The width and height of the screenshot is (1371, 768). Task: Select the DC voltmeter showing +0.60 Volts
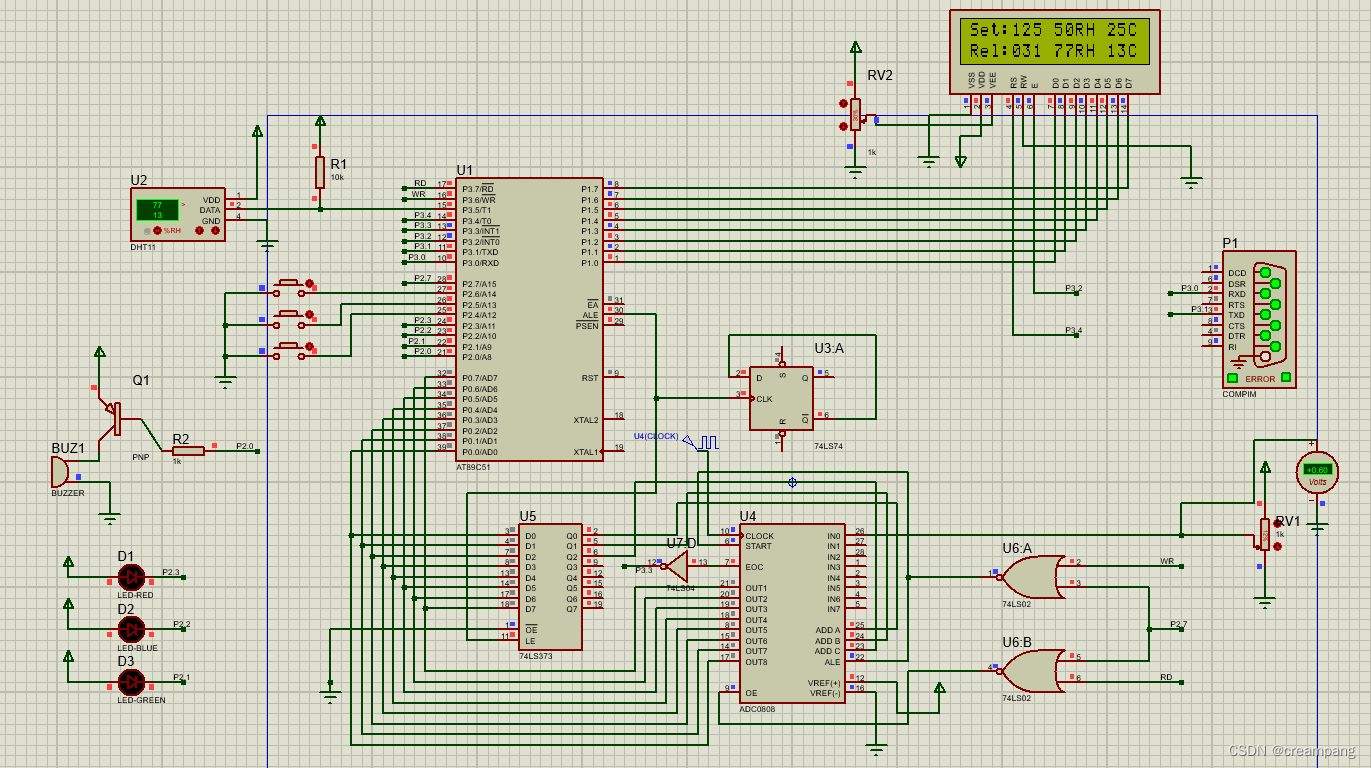click(1317, 470)
